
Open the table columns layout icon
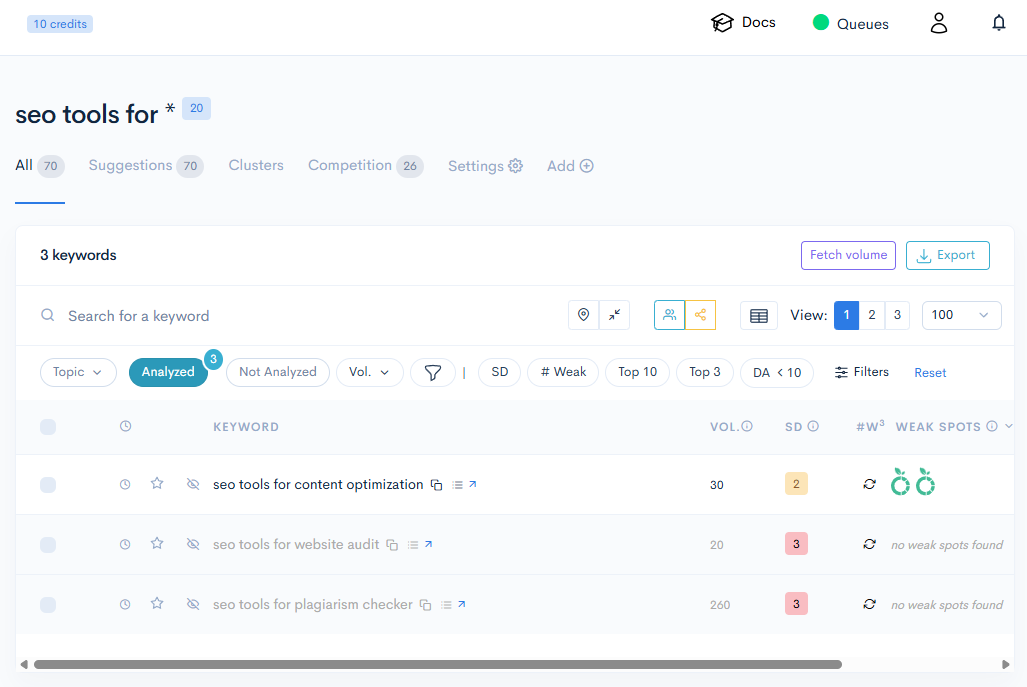click(758, 316)
